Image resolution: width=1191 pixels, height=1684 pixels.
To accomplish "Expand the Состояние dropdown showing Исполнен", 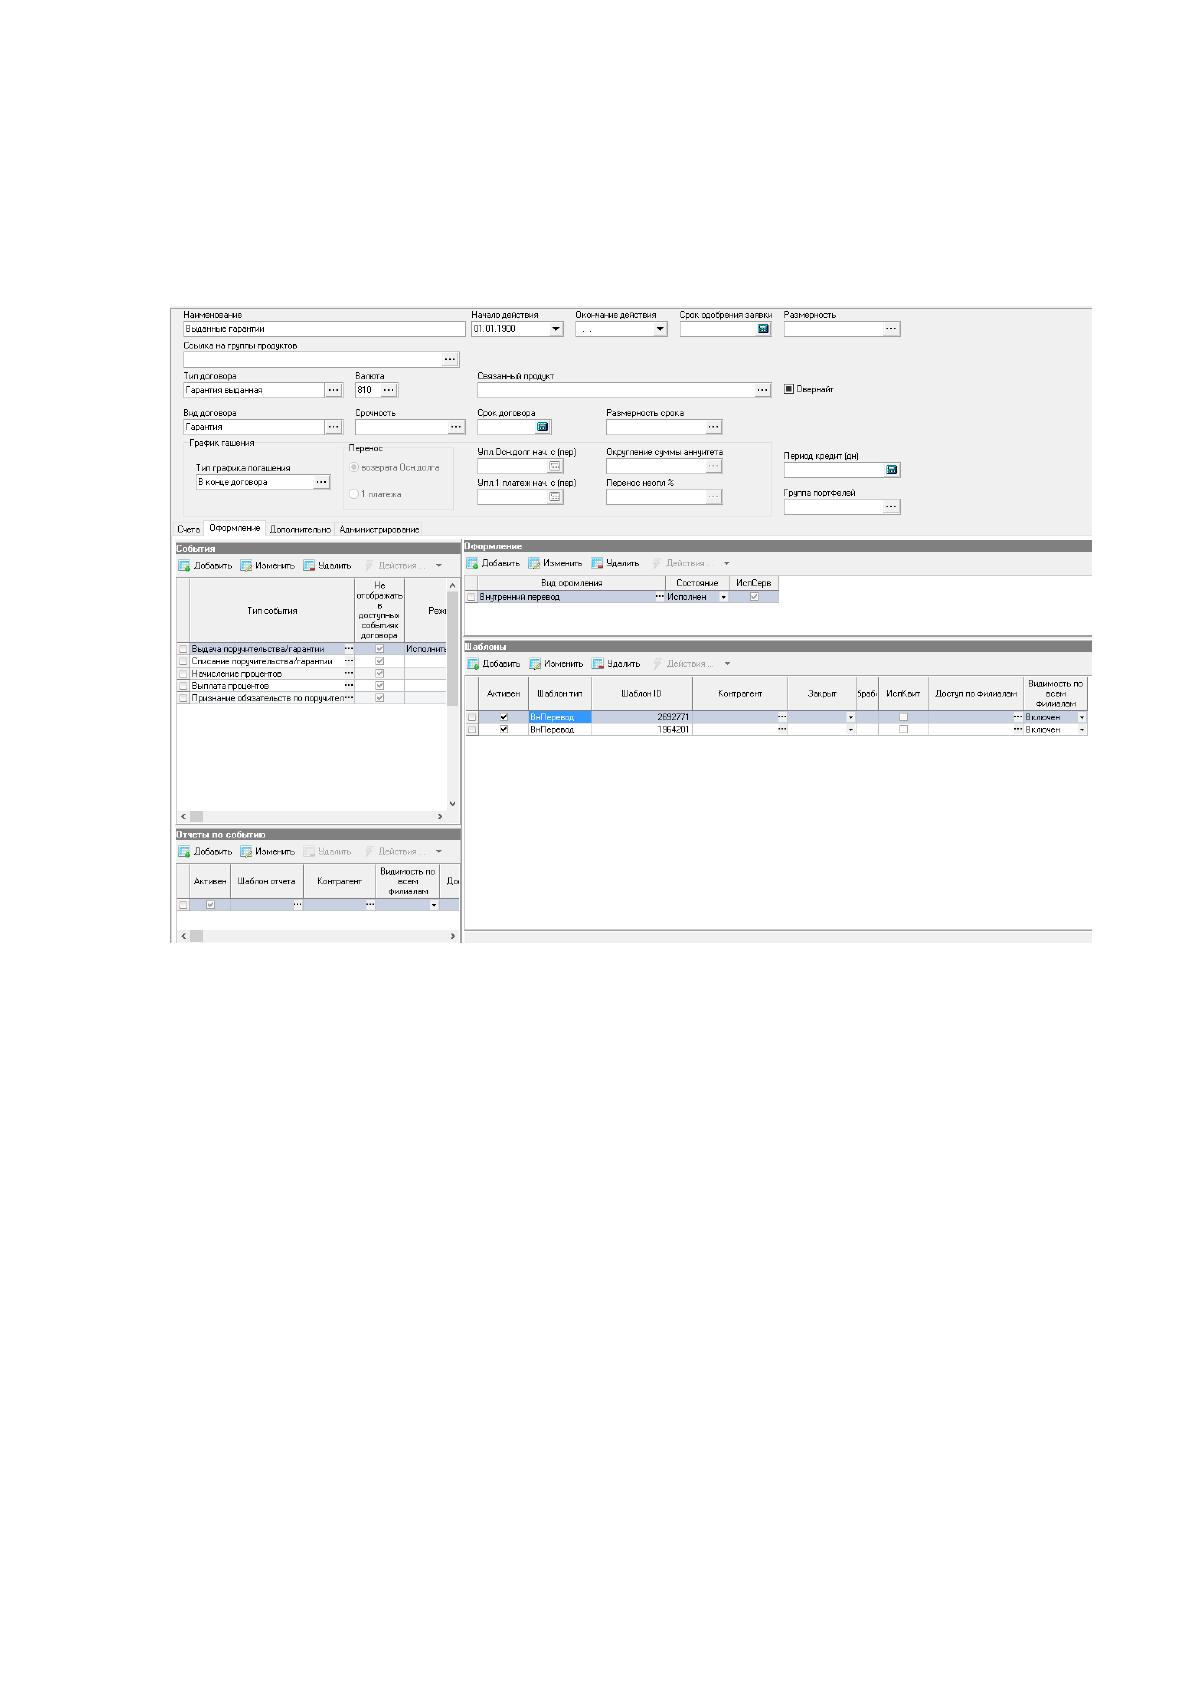I will (724, 597).
